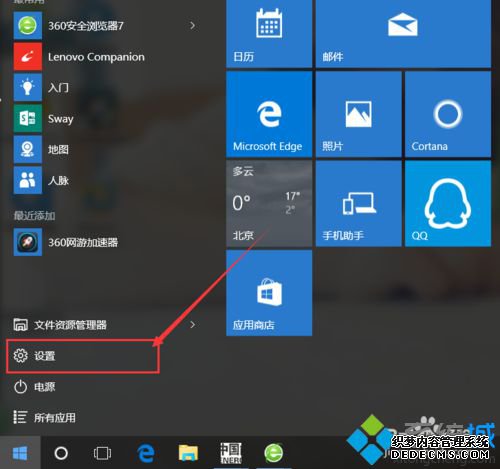Open the 照片 photos tile
The image size is (500, 469).
[359, 114]
